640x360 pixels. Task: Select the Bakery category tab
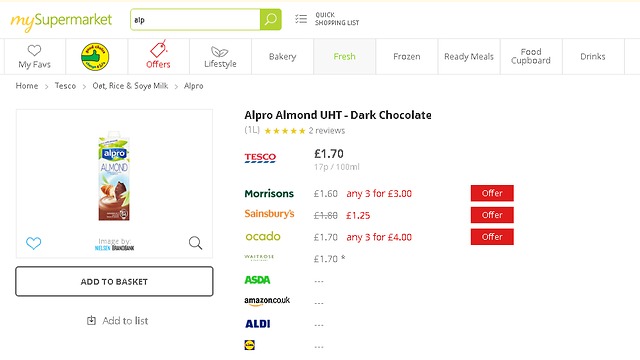click(282, 56)
